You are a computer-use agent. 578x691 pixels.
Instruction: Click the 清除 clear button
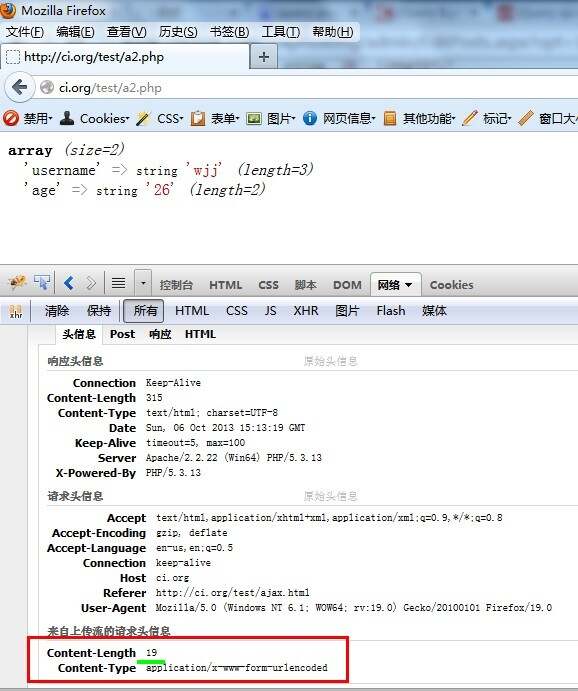click(57, 311)
